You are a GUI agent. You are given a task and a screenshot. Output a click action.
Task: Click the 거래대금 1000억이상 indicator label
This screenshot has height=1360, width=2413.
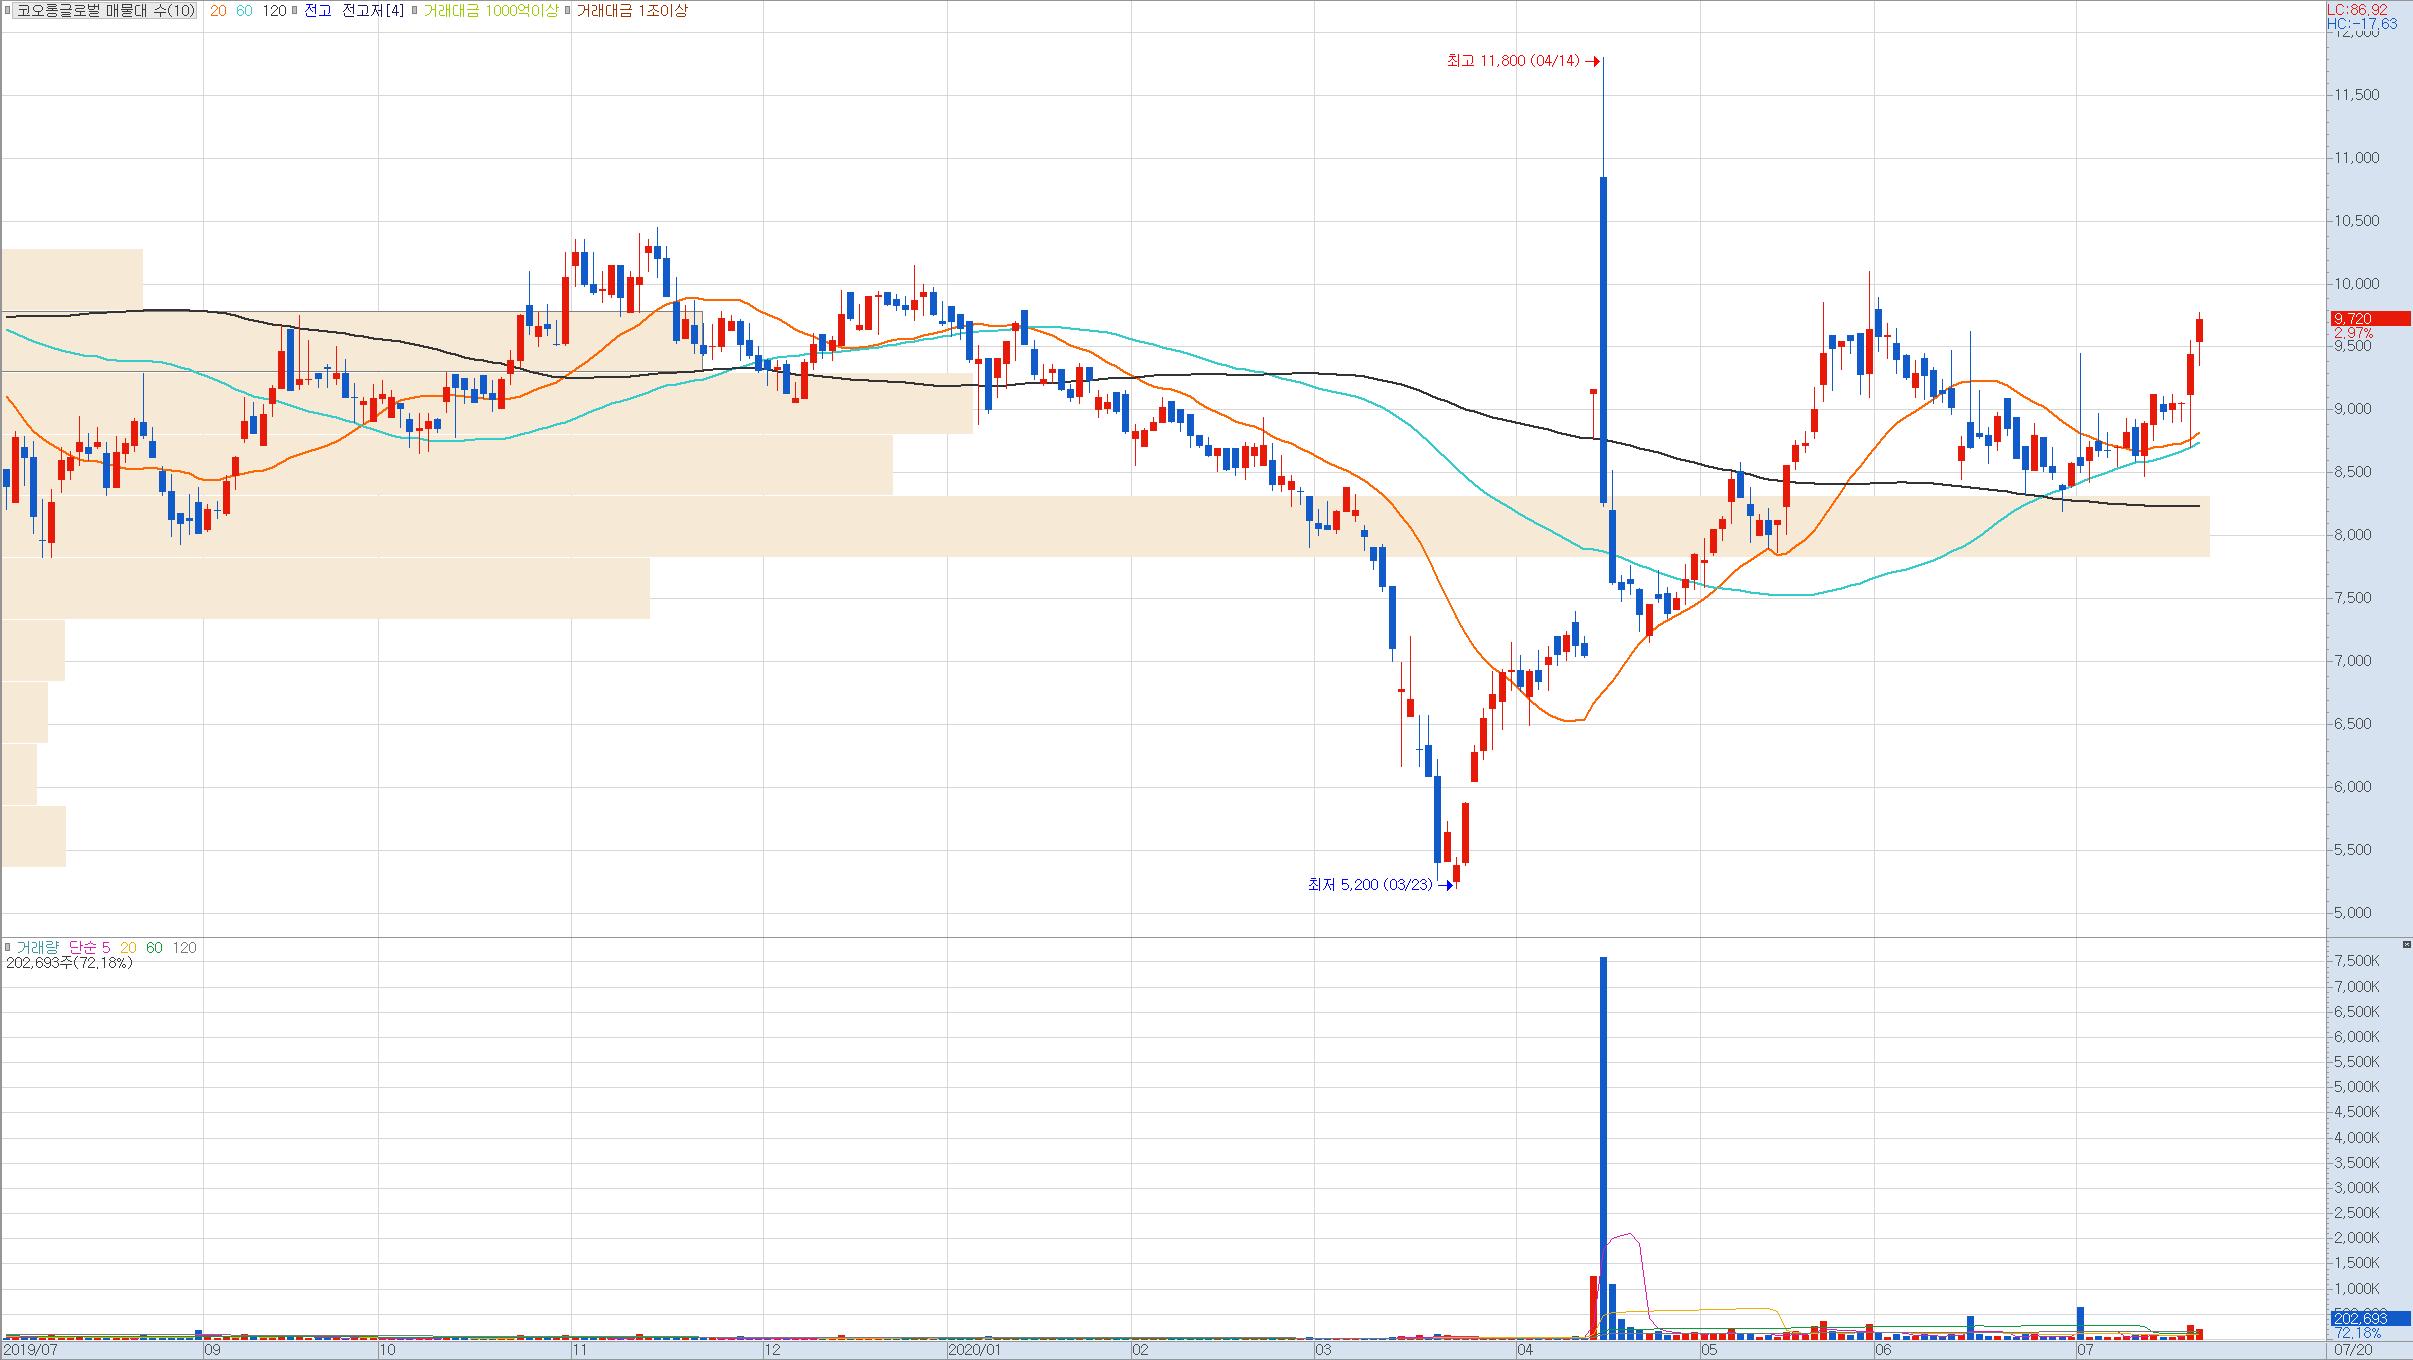click(x=490, y=11)
